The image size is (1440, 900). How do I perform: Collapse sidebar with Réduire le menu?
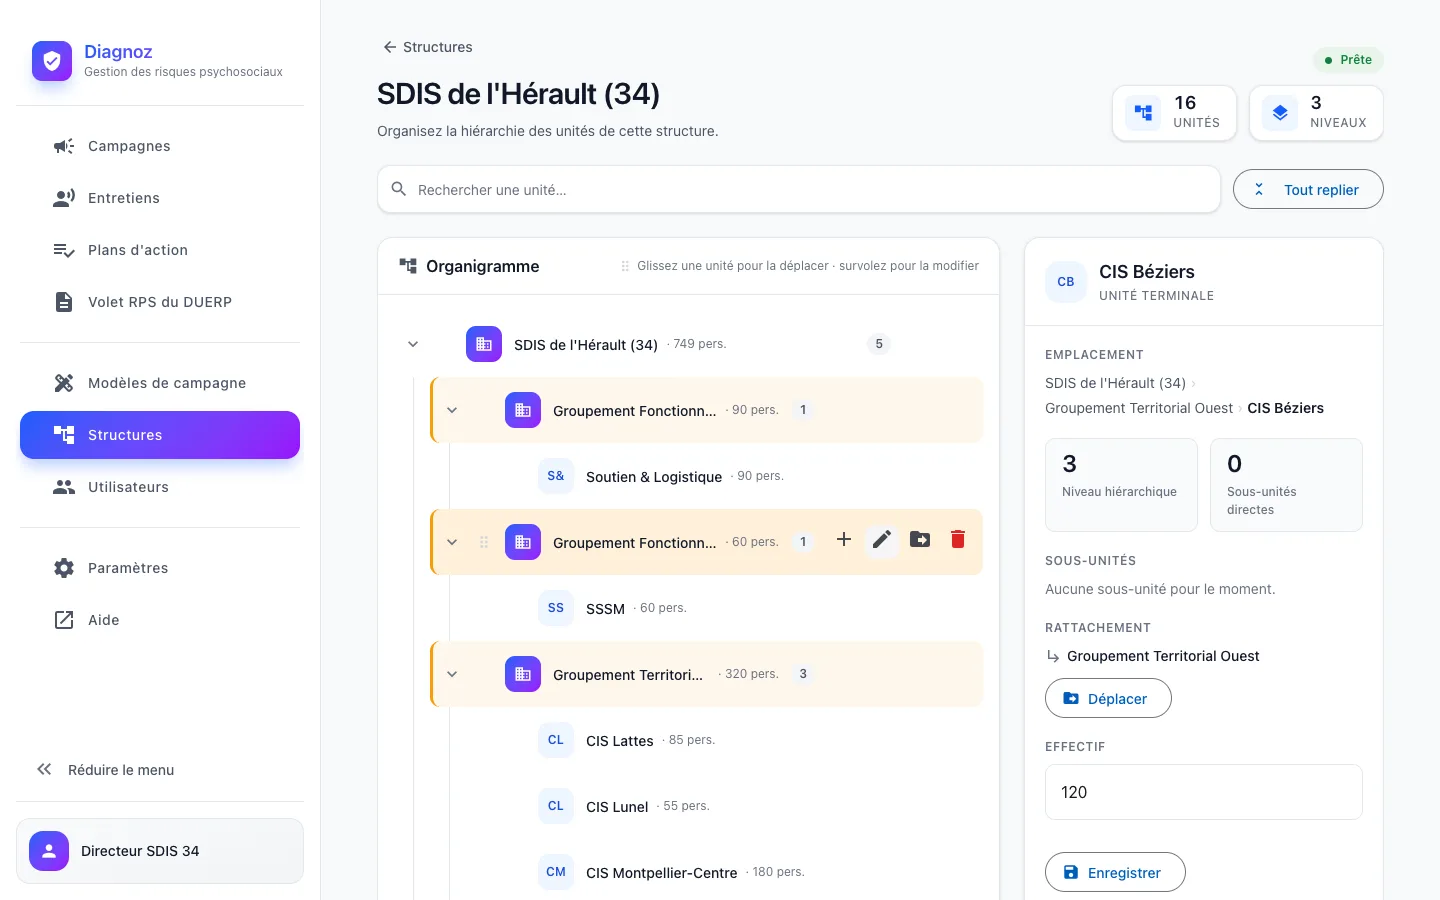click(x=160, y=770)
